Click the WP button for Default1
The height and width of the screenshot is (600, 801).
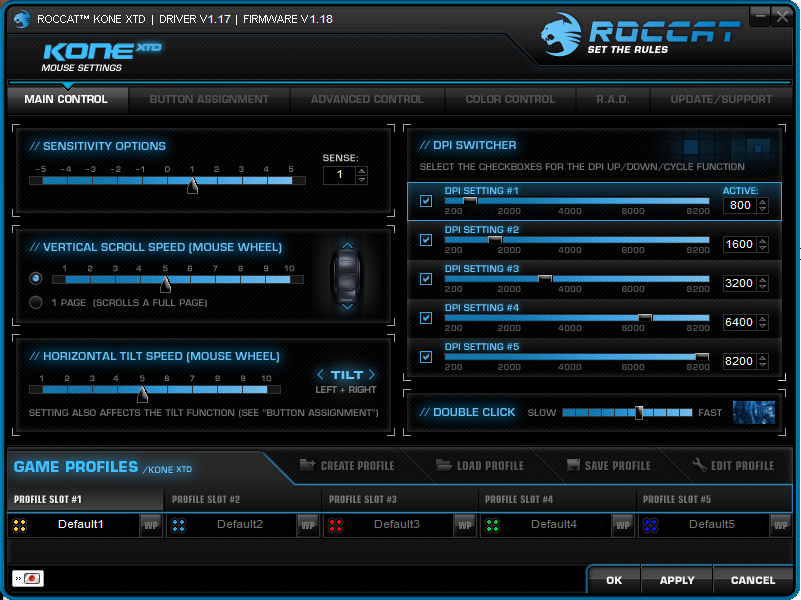[151, 525]
